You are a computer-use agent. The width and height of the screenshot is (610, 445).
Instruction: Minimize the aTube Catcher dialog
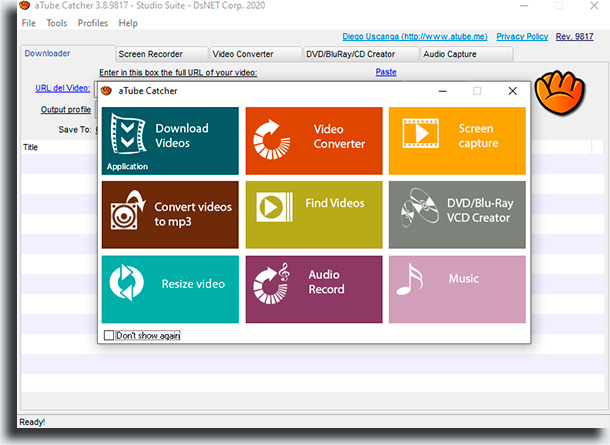pyautogui.click(x=443, y=91)
